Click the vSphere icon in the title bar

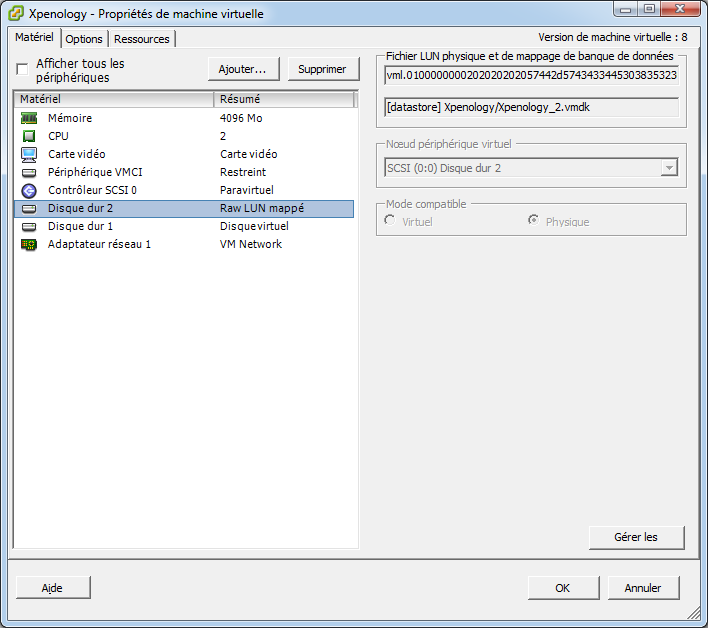click(16, 14)
